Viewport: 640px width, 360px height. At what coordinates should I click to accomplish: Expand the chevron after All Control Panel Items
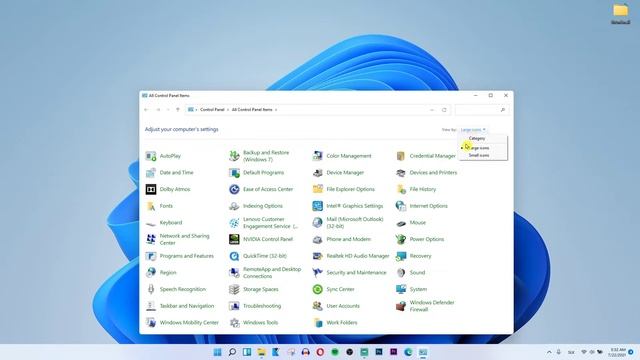(276, 110)
